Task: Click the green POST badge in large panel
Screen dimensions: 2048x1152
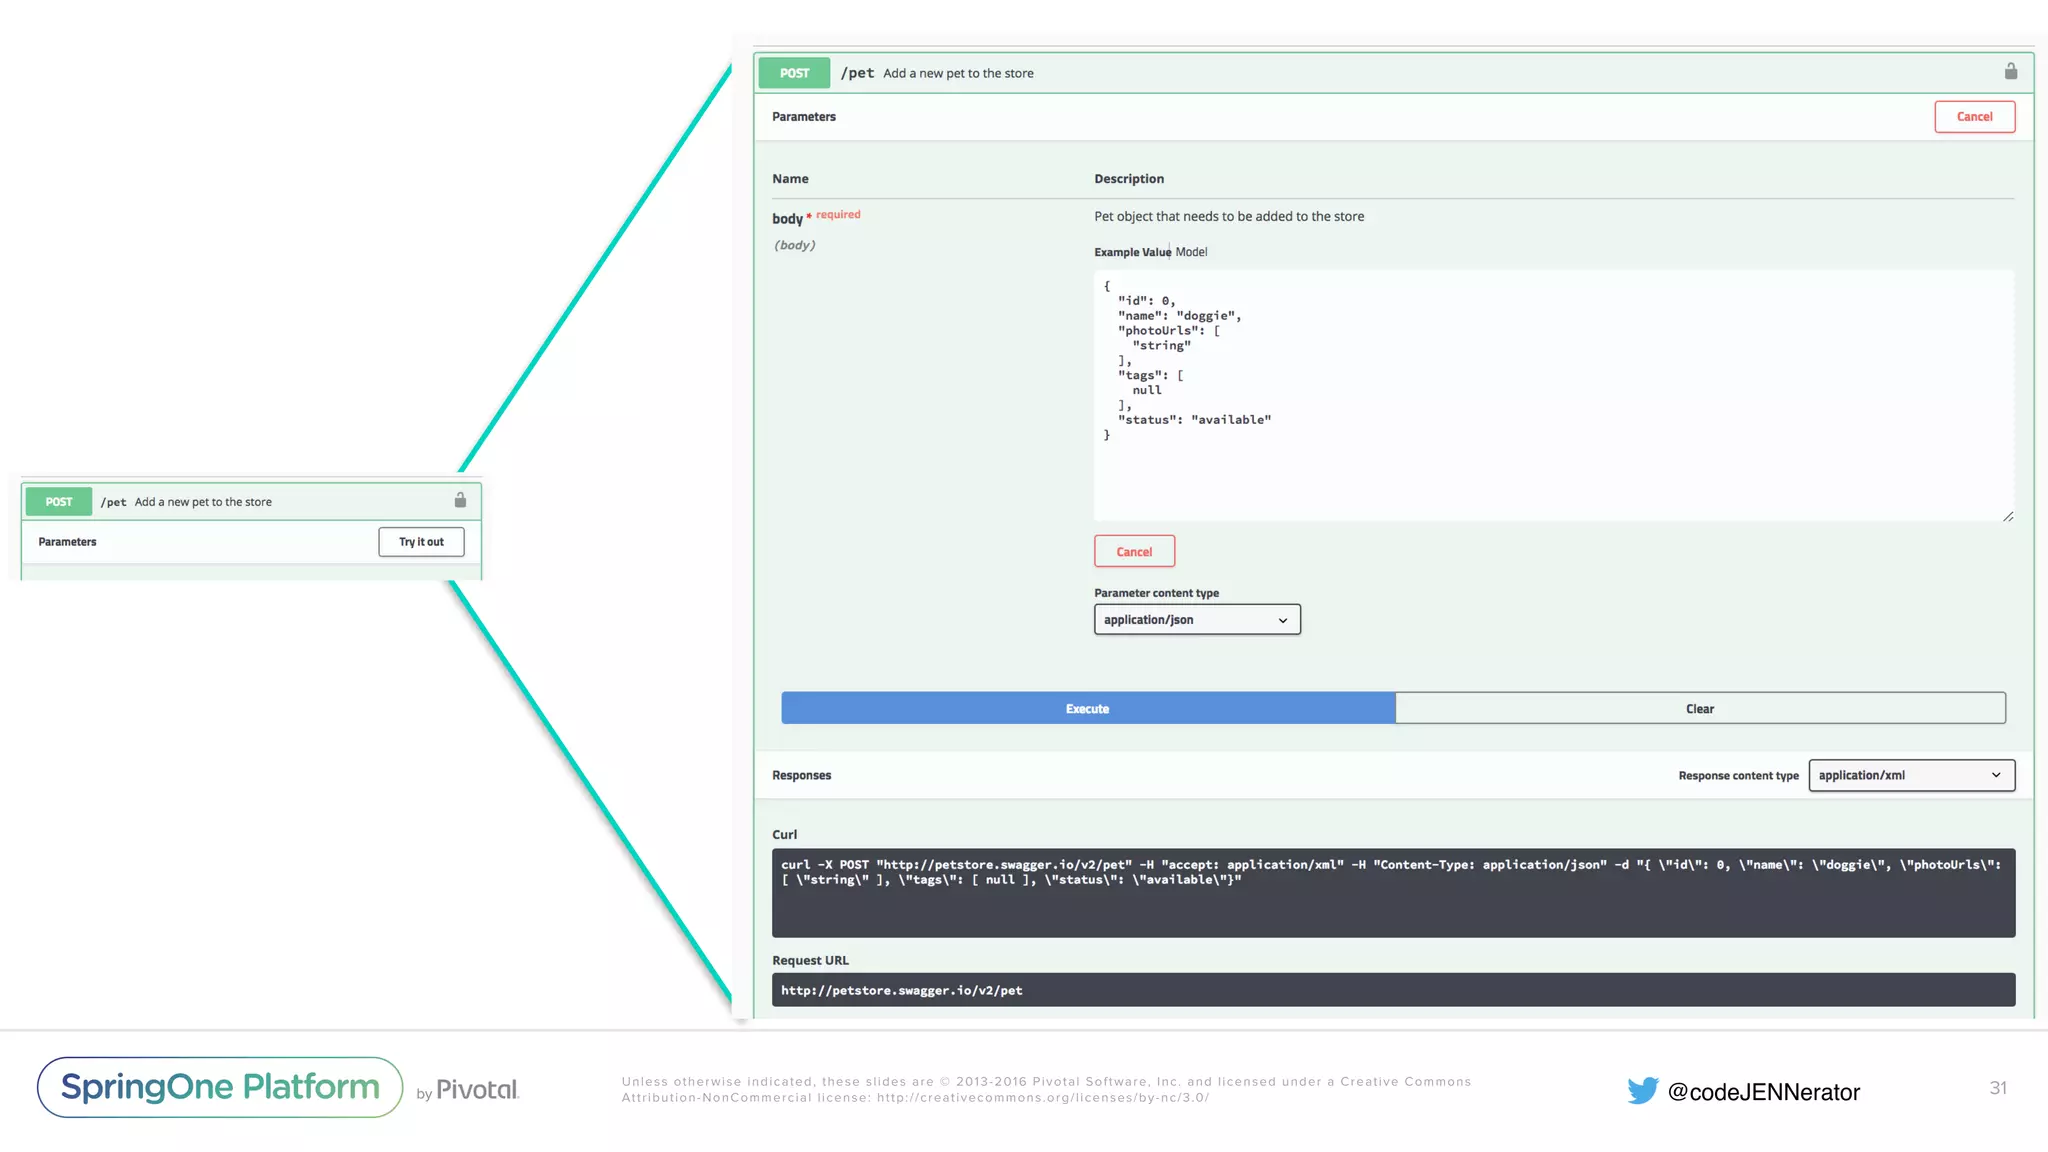Action: [794, 73]
